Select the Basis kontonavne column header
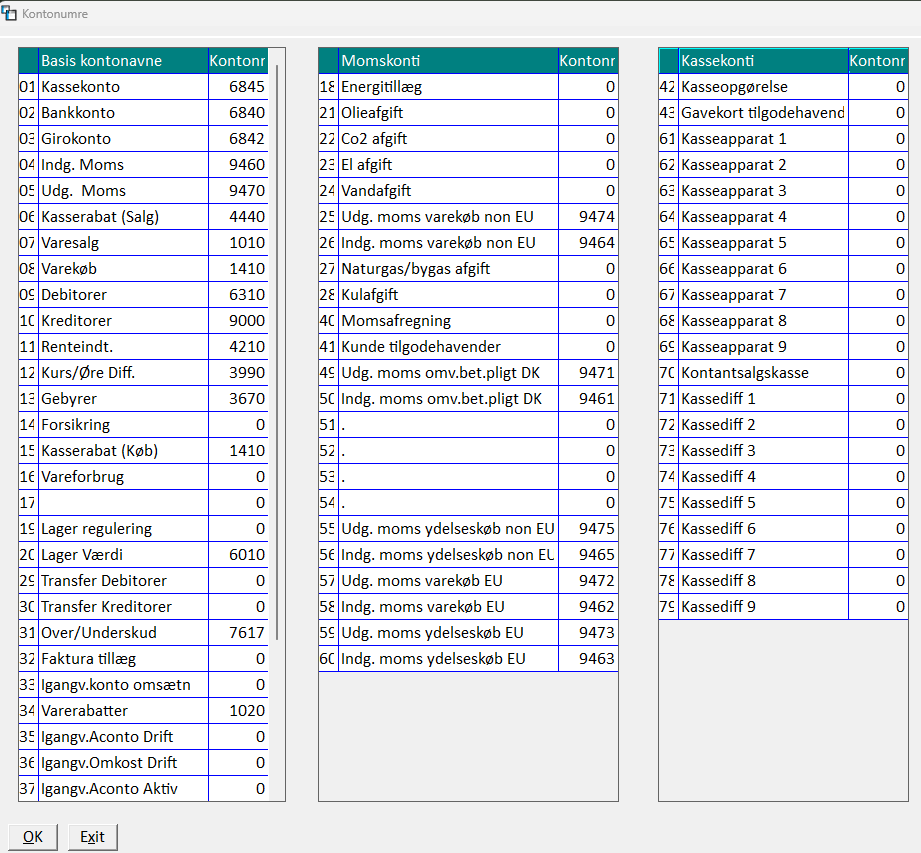Screen dimensions: 921x853 [x=123, y=61]
